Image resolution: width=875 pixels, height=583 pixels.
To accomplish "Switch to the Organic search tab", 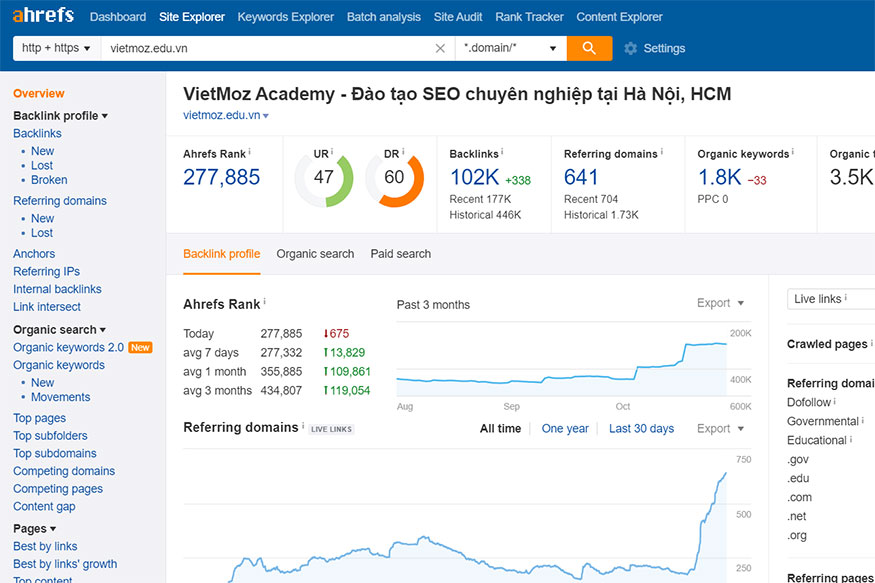I will (315, 254).
